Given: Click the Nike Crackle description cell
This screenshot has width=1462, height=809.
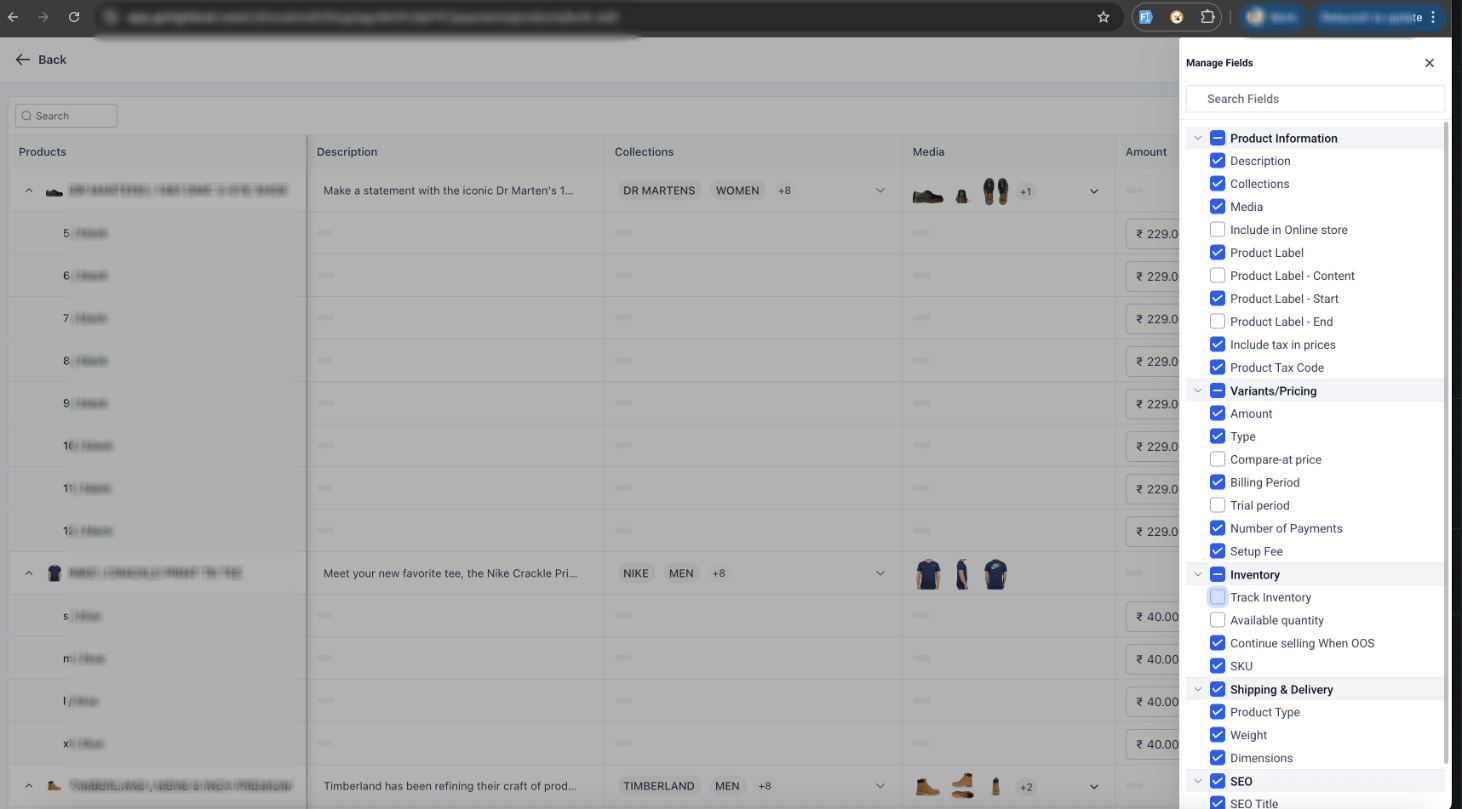Looking at the screenshot, I should point(455,574).
